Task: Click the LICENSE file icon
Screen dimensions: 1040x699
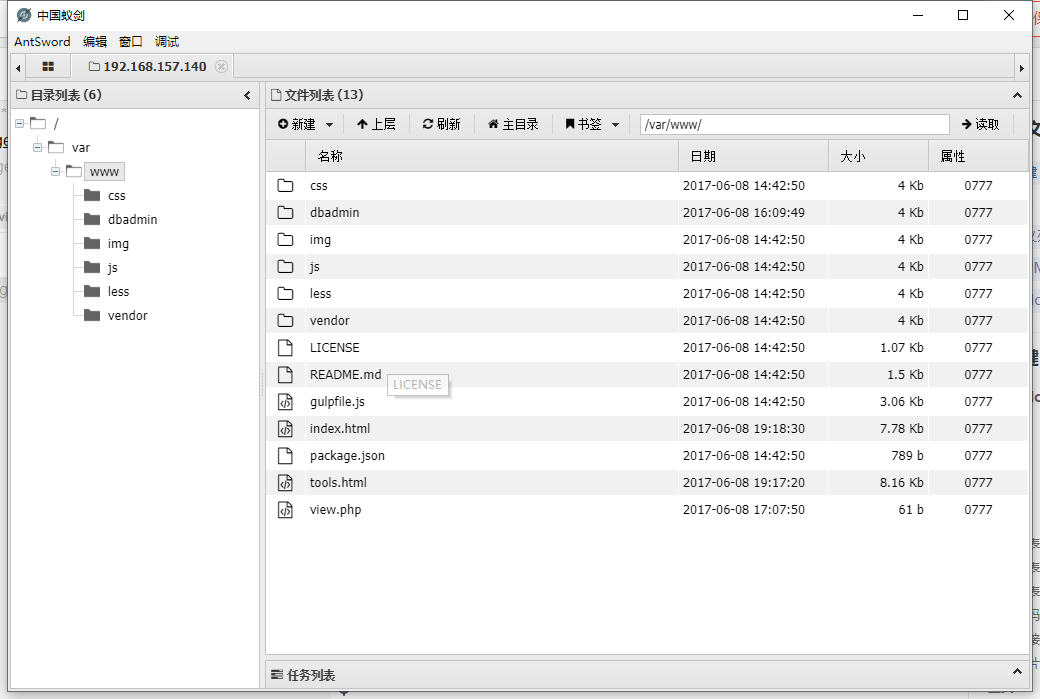Action: (x=285, y=348)
